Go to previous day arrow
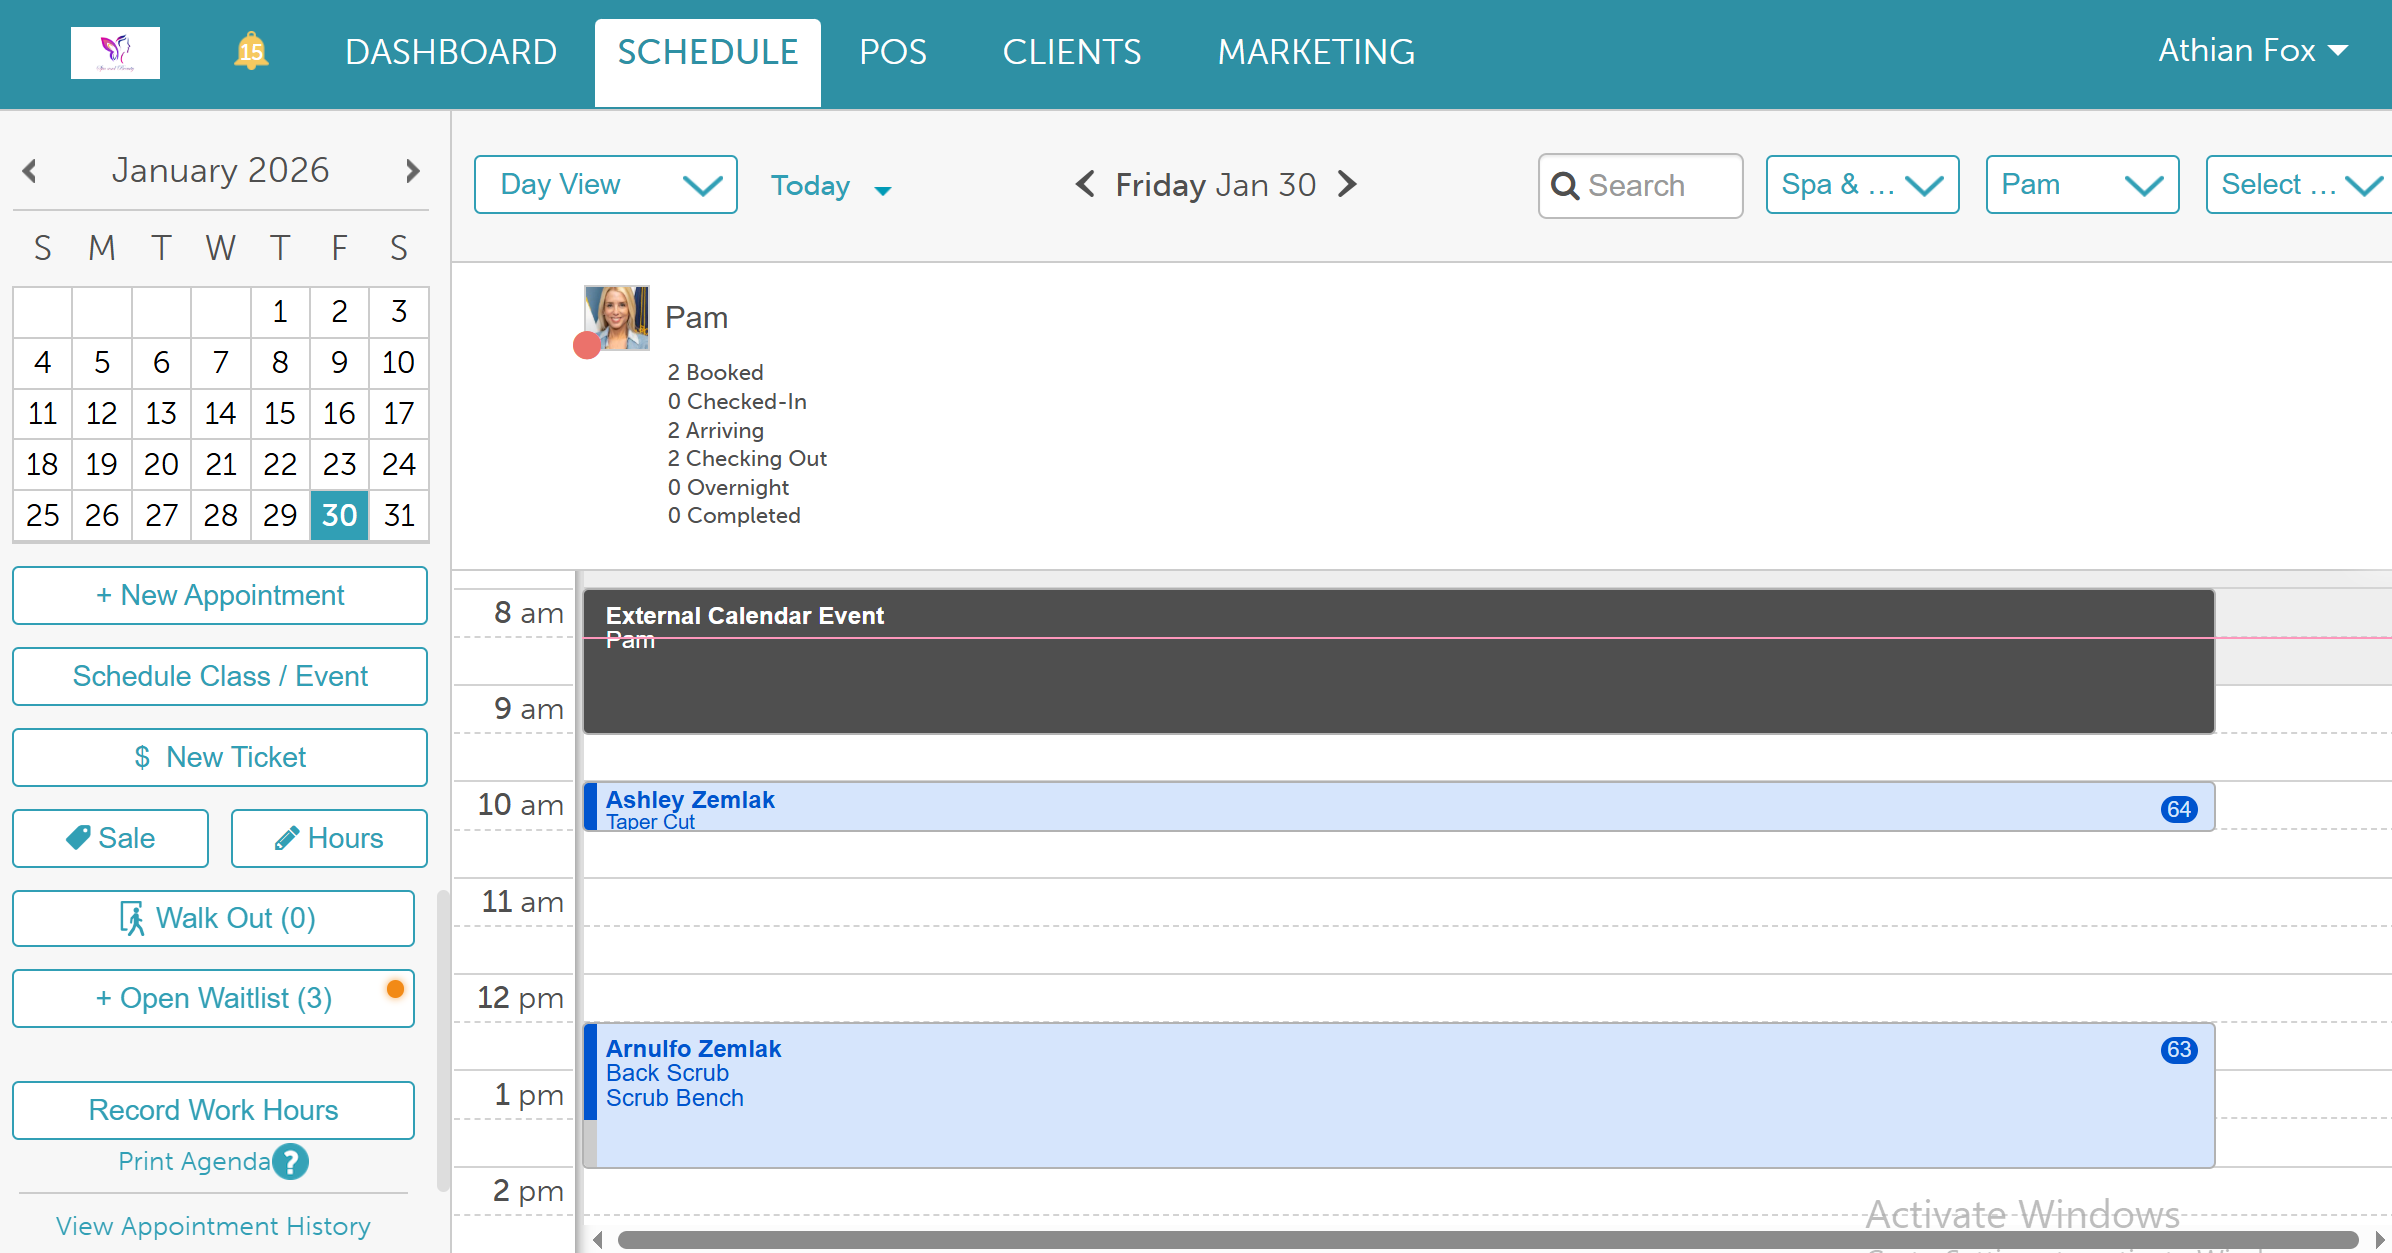2392x1253 pixels. tap(1085, 184)
